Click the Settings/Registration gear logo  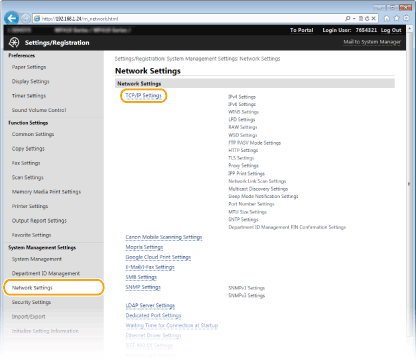tap(14, 43)
